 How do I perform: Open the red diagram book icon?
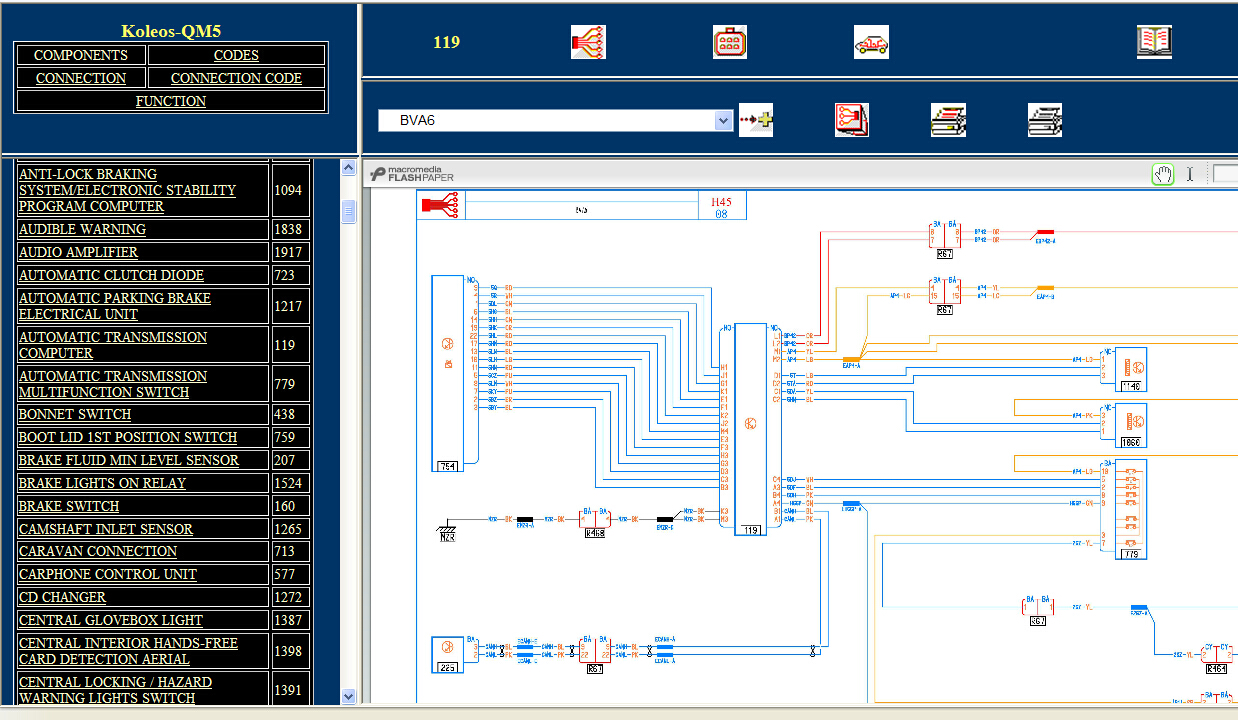(852, 120)
